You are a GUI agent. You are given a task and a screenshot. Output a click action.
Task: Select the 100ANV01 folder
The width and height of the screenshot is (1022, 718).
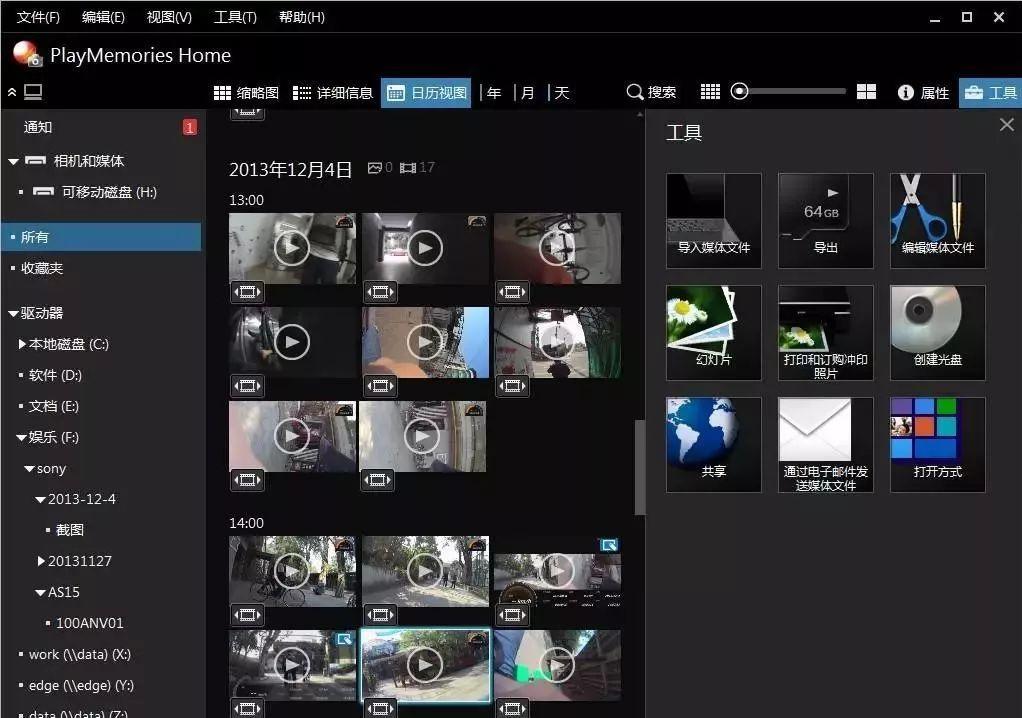click(x=89, y=624)
